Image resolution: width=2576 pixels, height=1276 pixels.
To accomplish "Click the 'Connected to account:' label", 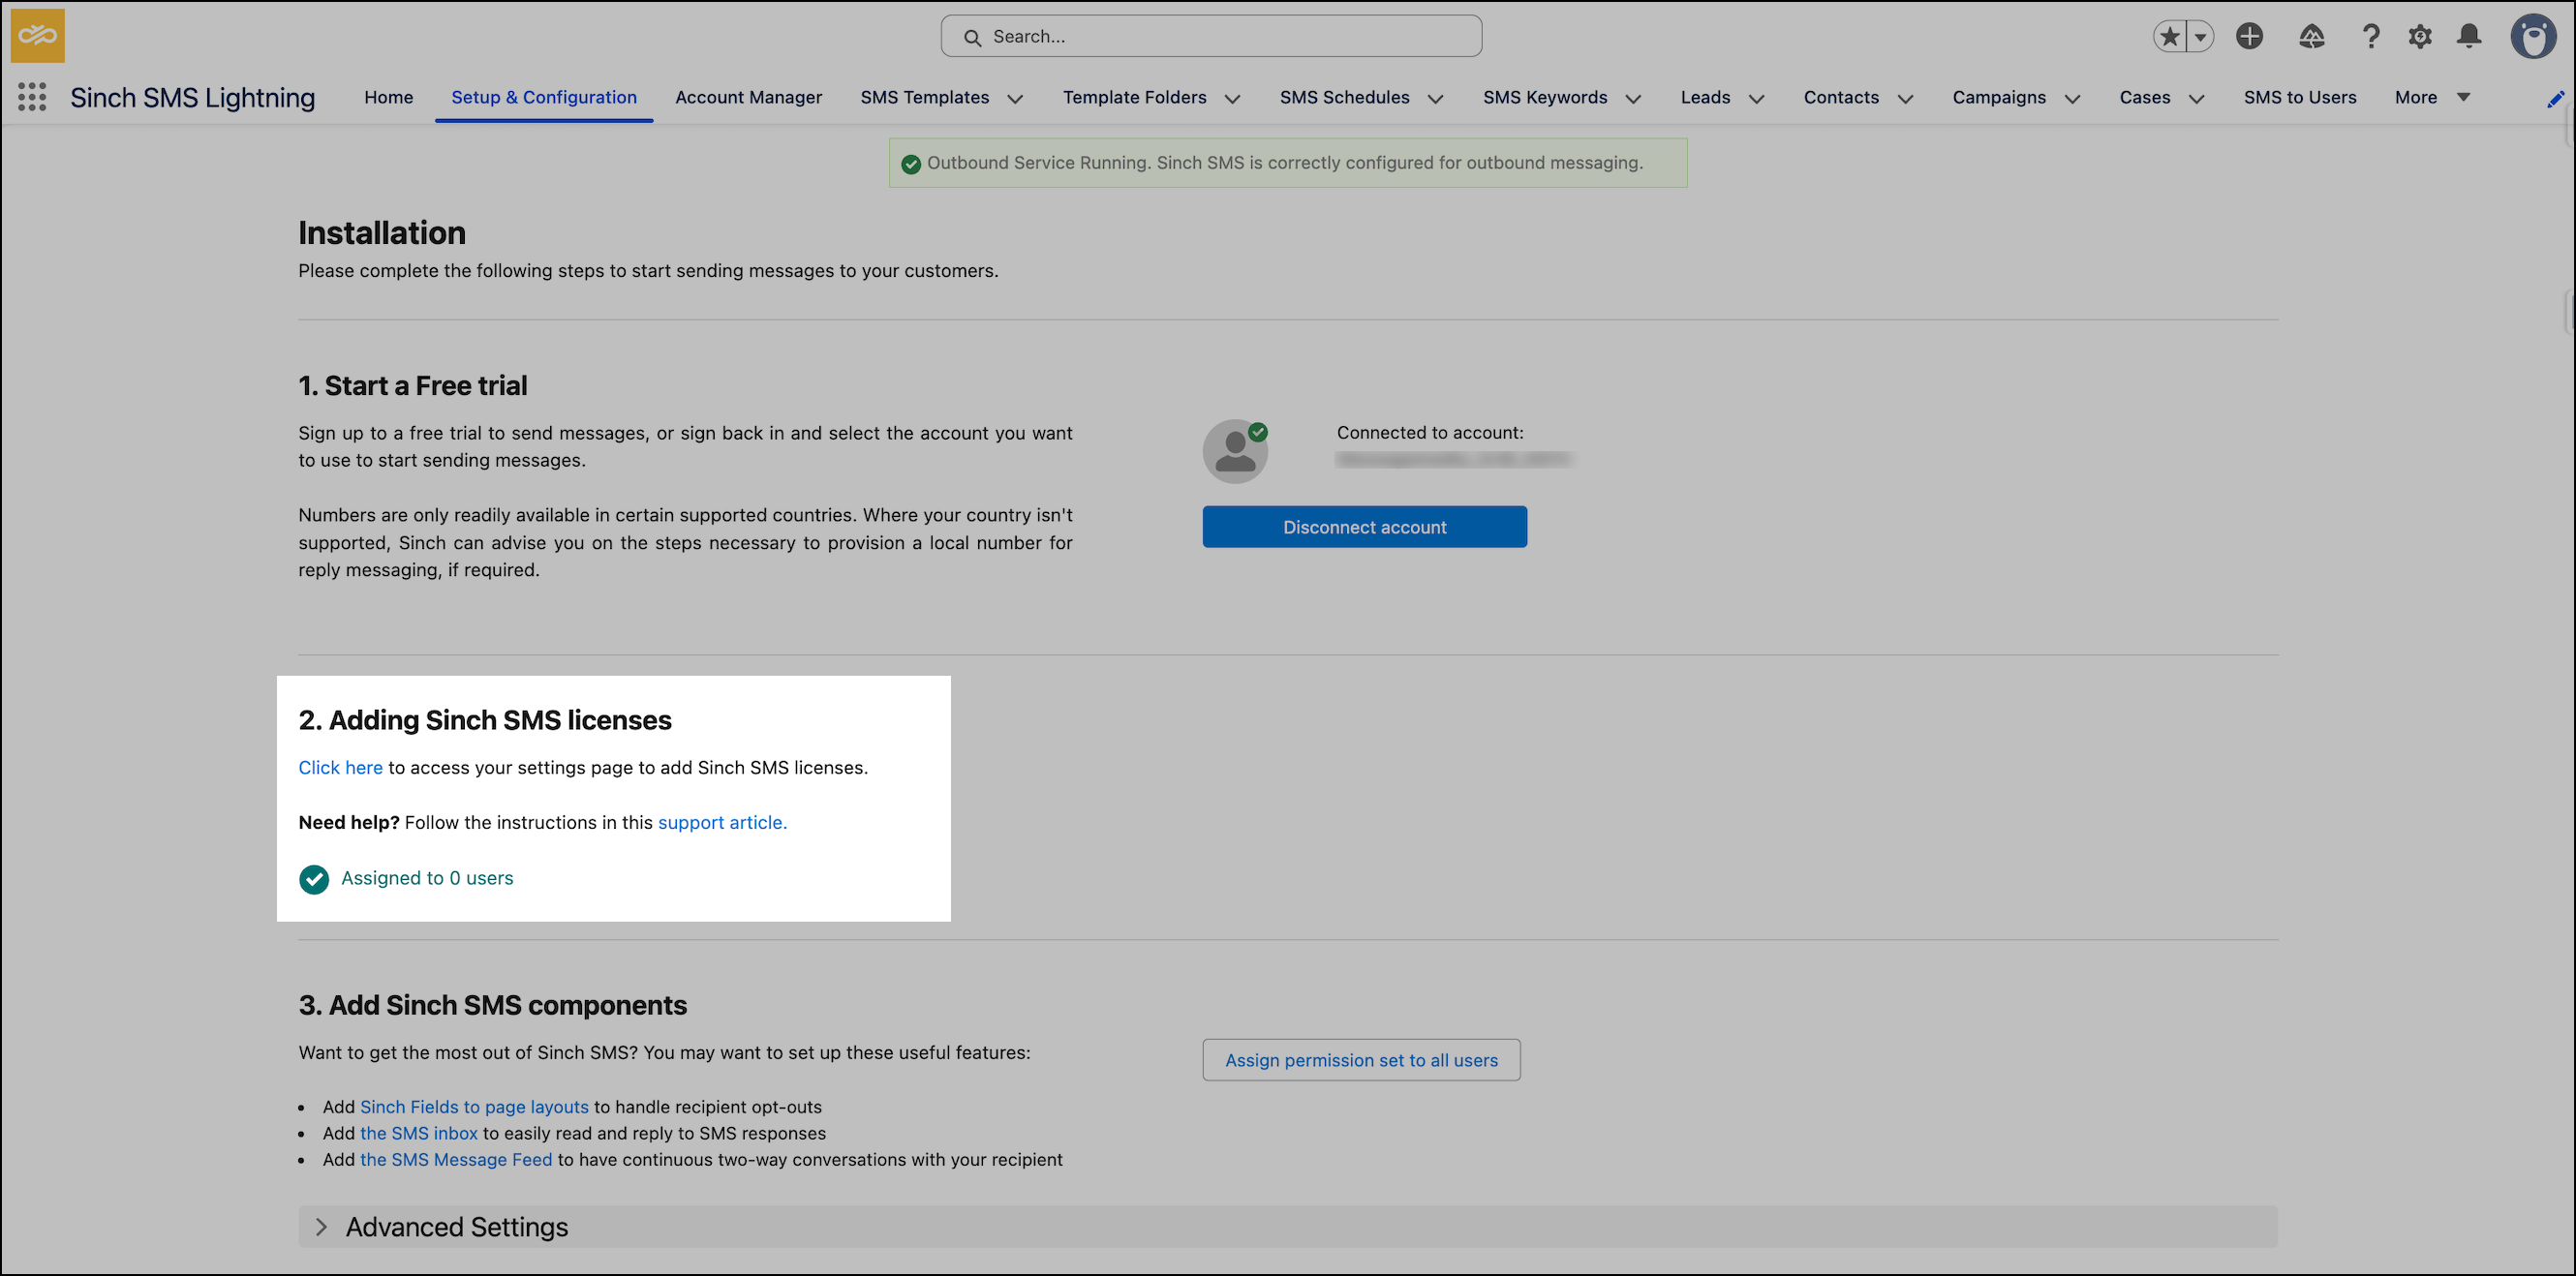I will coord(1430,433).
